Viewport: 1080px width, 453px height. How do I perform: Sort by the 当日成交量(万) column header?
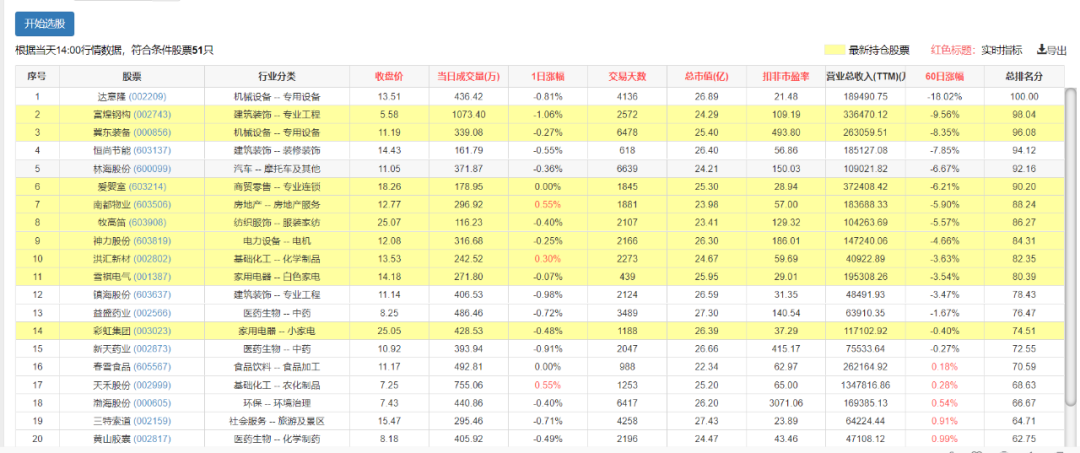pyautogui.click(x=468, y=76)
